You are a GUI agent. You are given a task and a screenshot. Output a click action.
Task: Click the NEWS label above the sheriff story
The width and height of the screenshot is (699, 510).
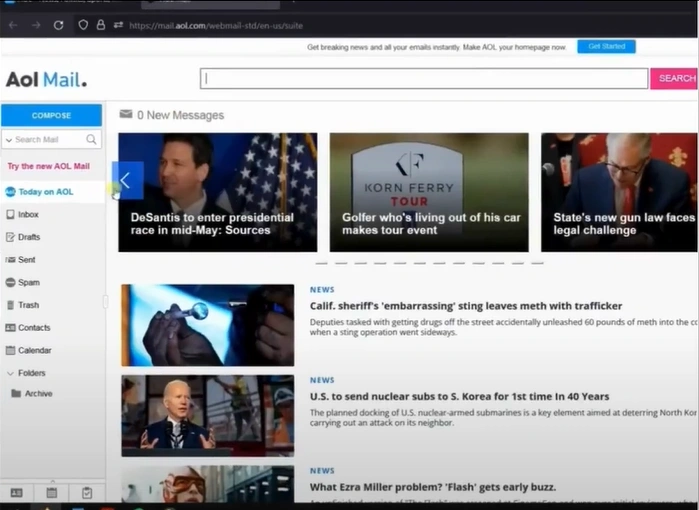[x=322, y=290]
